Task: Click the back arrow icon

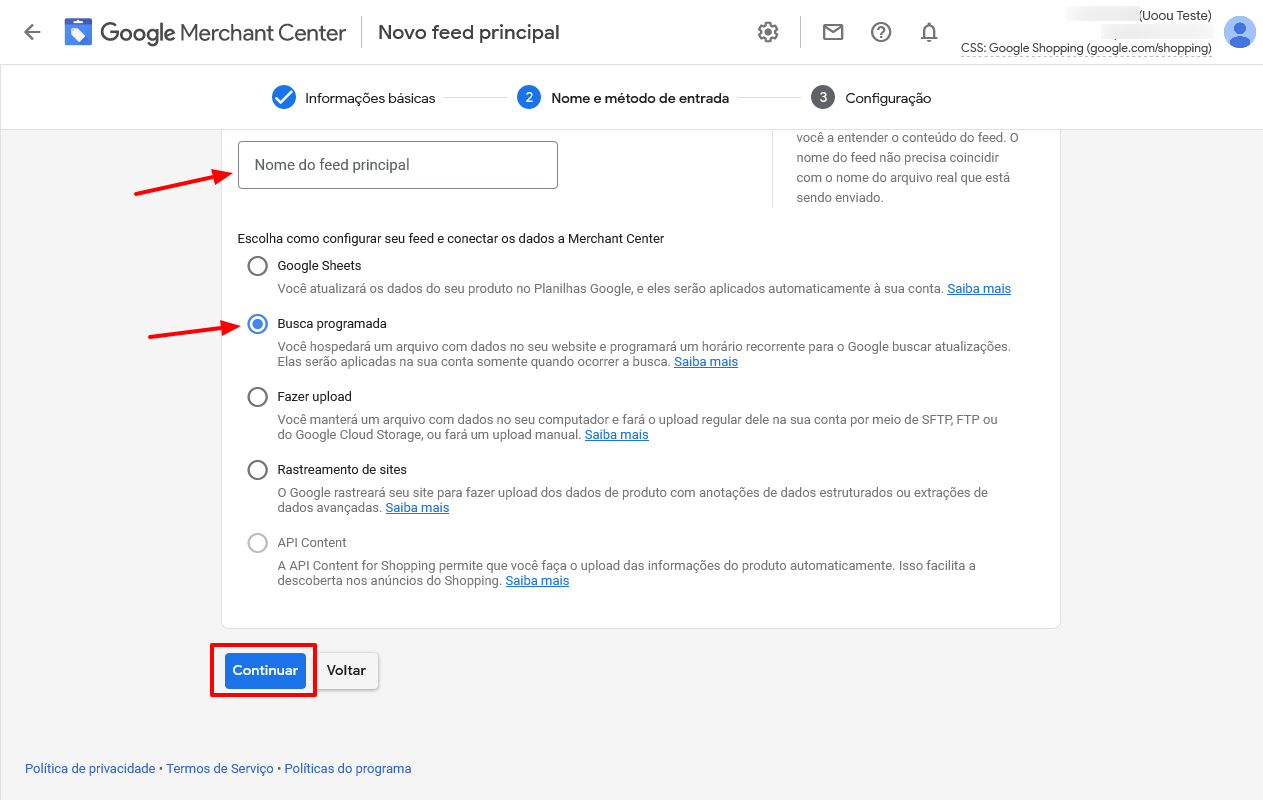Action: (x=32, y=32)
